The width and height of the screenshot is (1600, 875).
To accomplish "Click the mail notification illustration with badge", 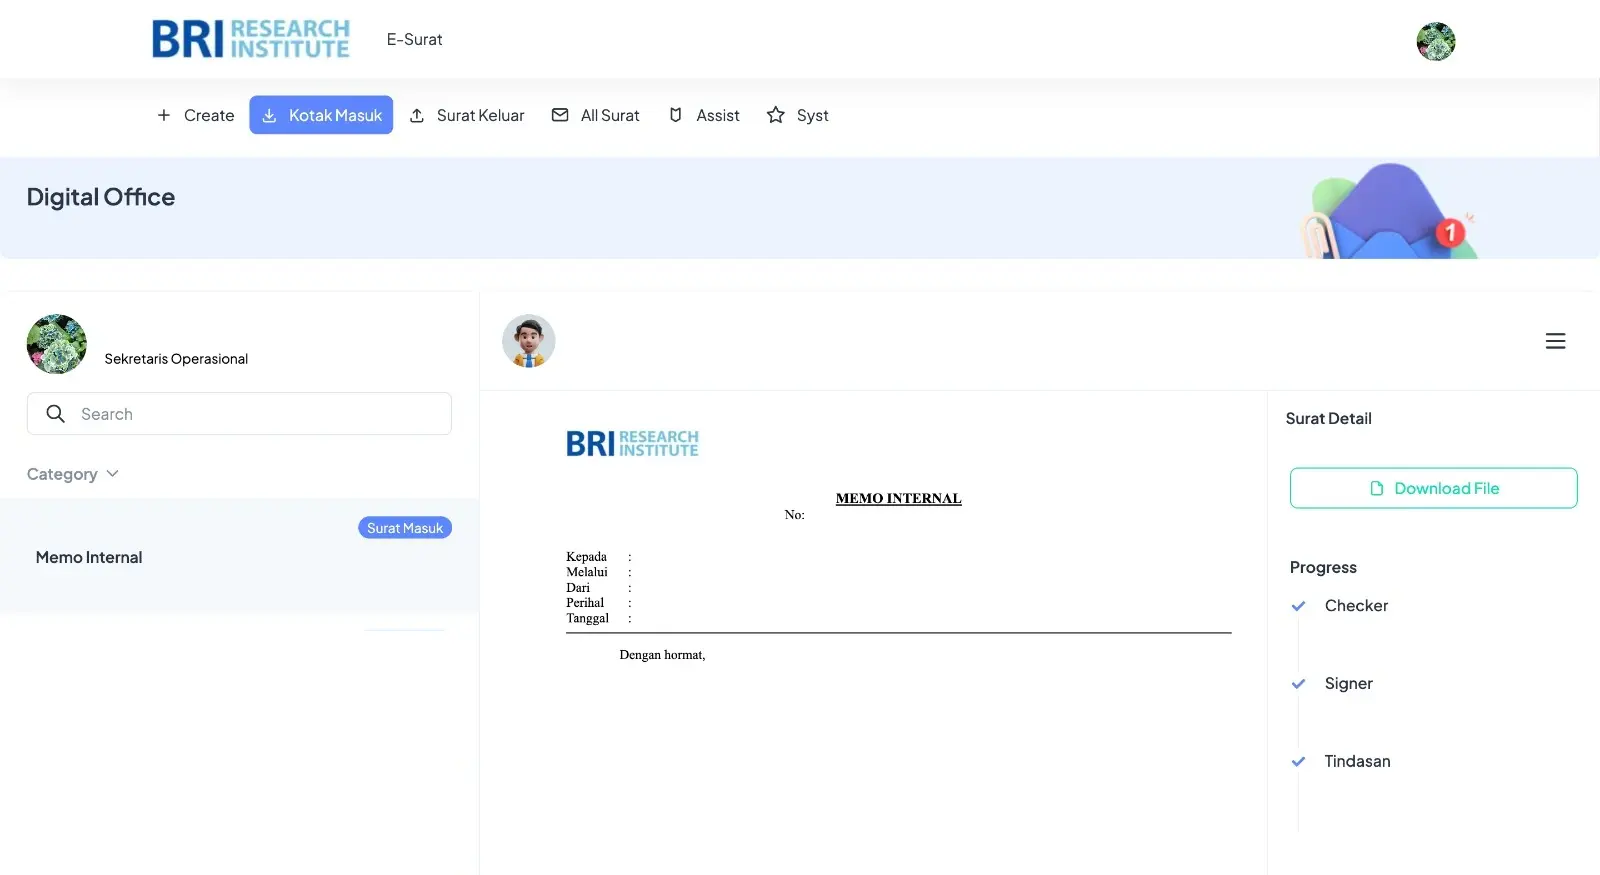I will point(1390,213).
